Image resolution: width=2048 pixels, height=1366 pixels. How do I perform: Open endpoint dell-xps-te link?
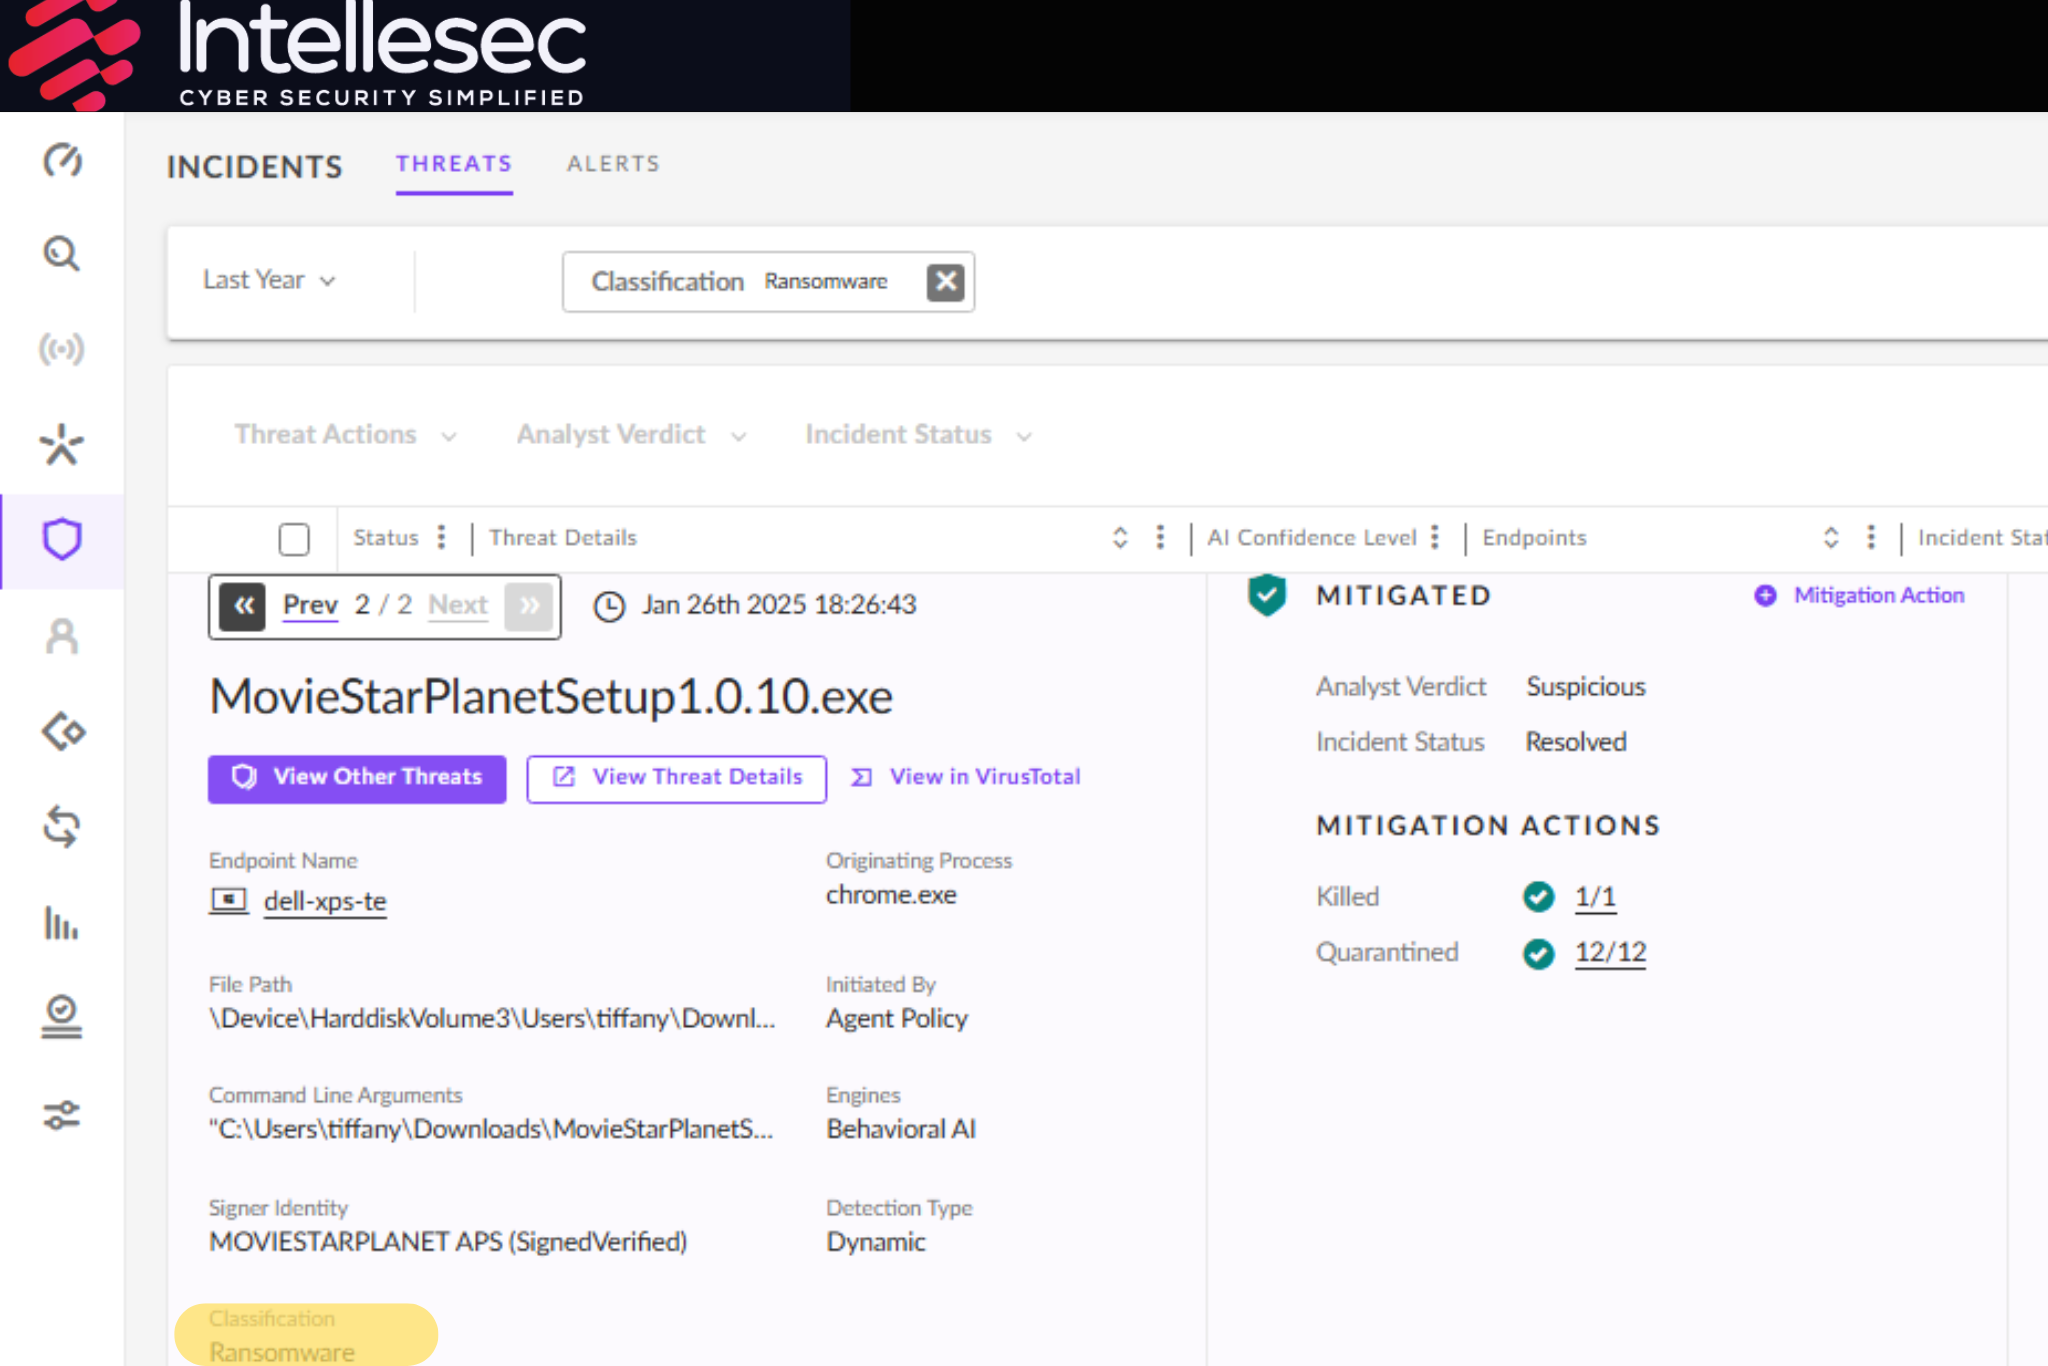[325, 901]
